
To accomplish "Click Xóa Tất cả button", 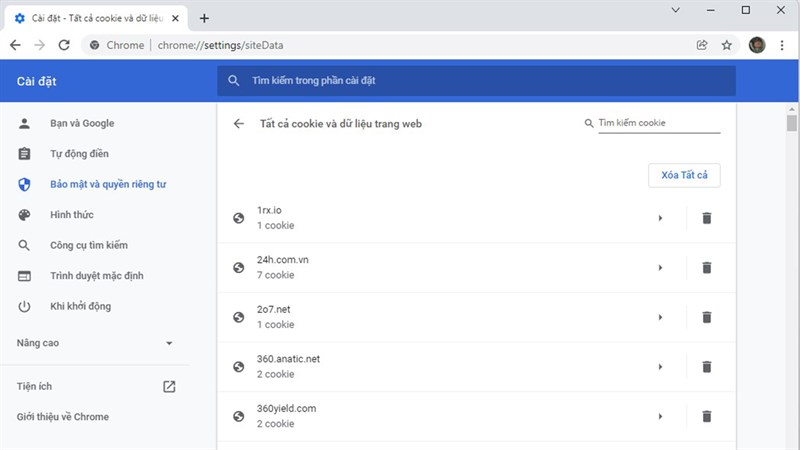I will click(684, 175).
